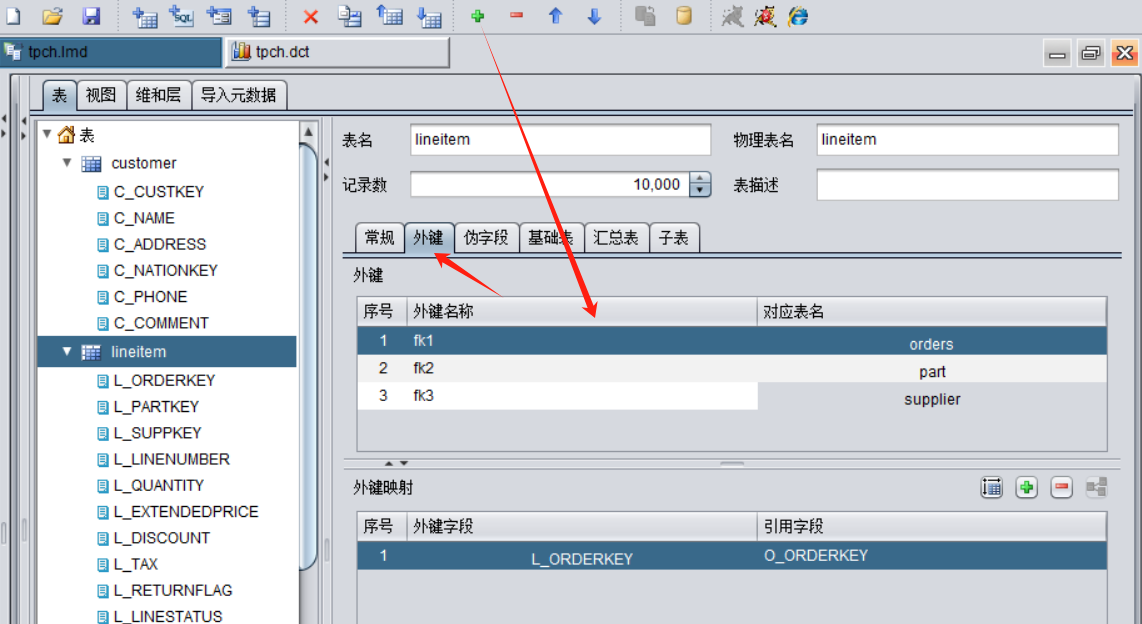Switch to the 表 tab

pyautogui.click(x=59, y=95)
